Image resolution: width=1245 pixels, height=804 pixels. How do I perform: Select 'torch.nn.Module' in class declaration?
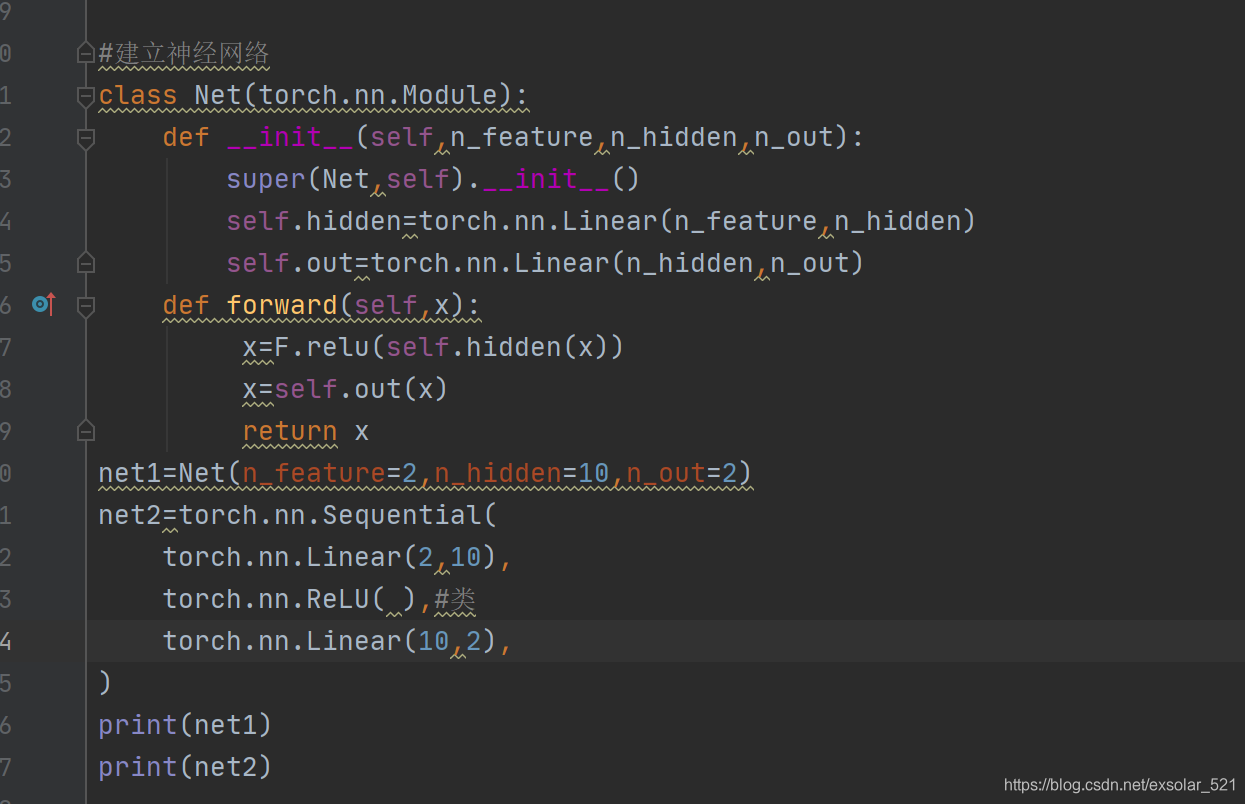pos(378,95)
